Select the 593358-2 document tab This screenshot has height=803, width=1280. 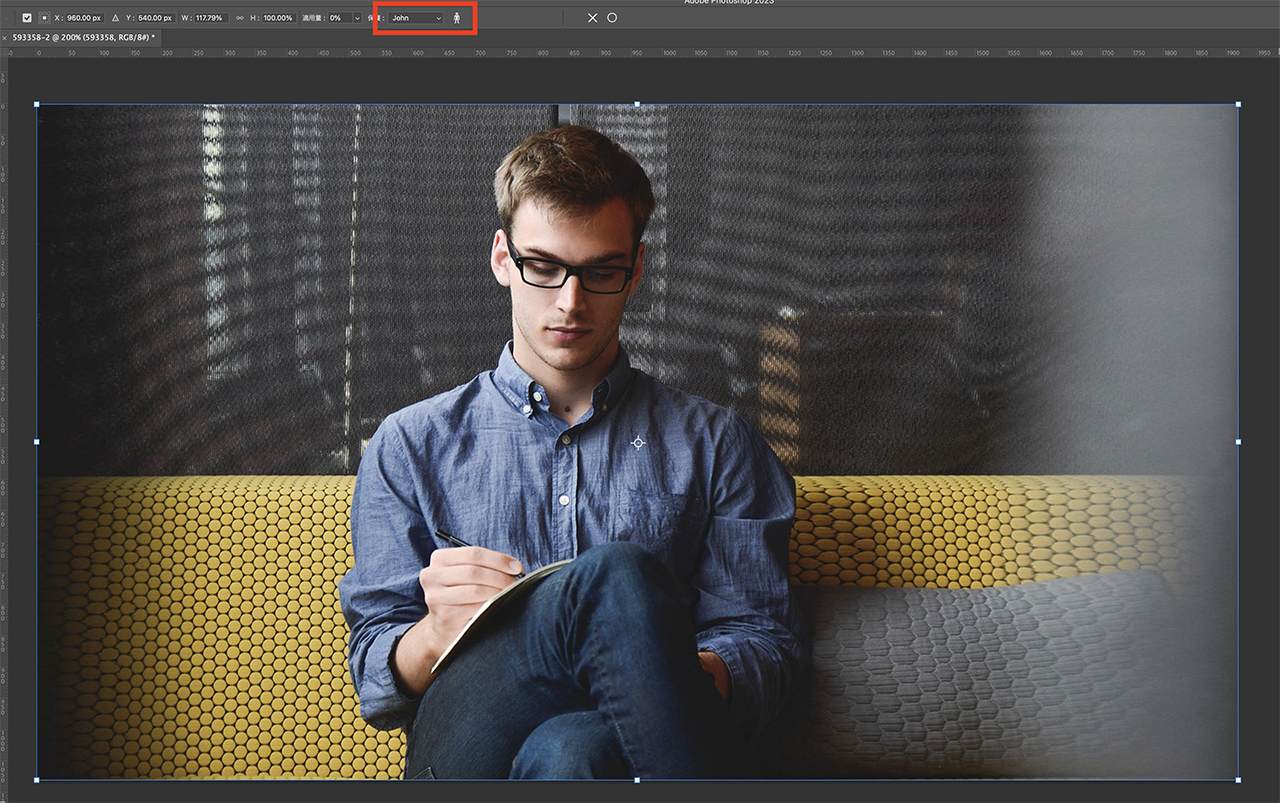point(83,37)
